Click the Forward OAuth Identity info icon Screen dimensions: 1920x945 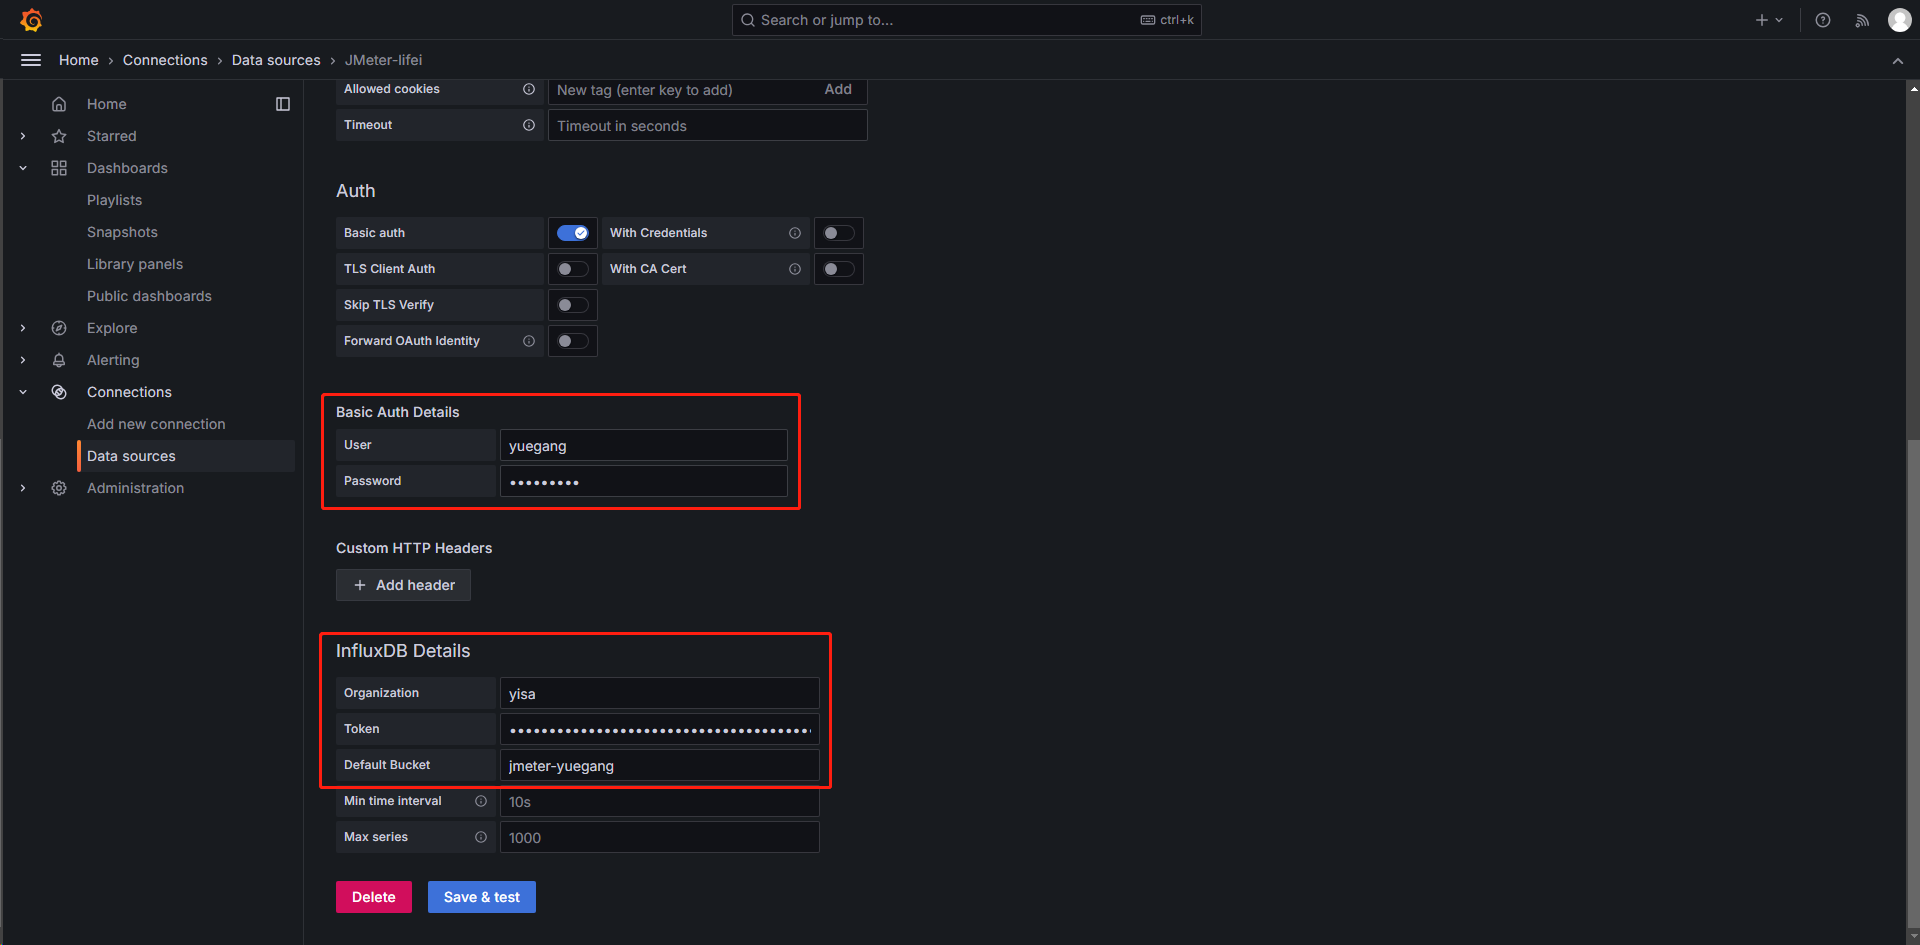tap(529, 341)
